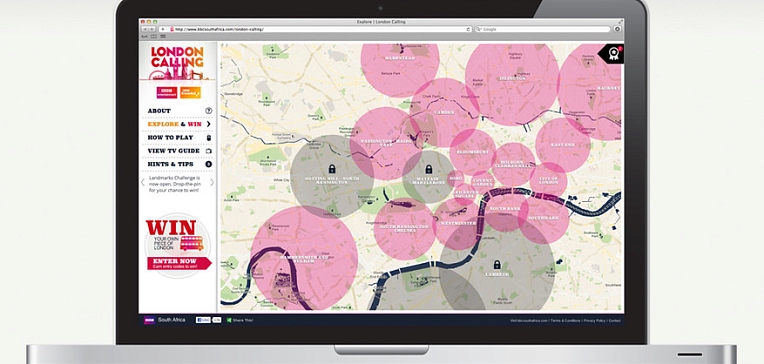Click the Hints & Tips round icon
Viewport: 764px width, 364px height.
[209, 164]
